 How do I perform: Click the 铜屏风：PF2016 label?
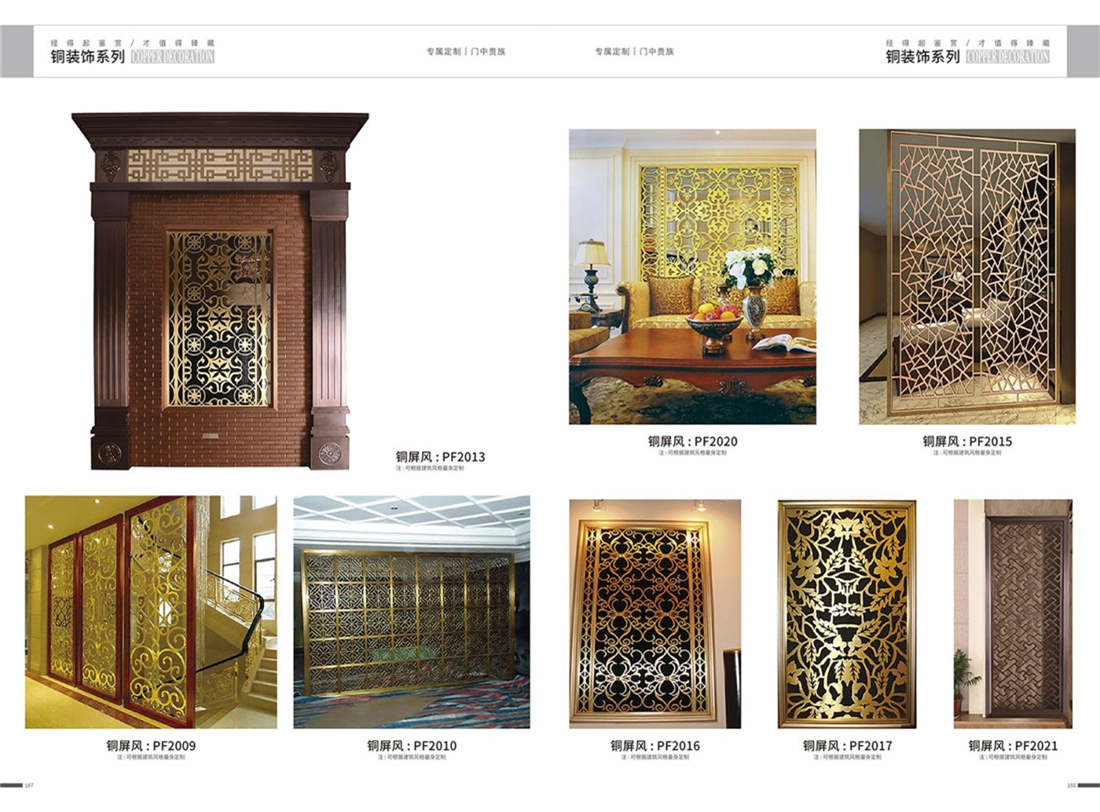(x=655, y=746)
